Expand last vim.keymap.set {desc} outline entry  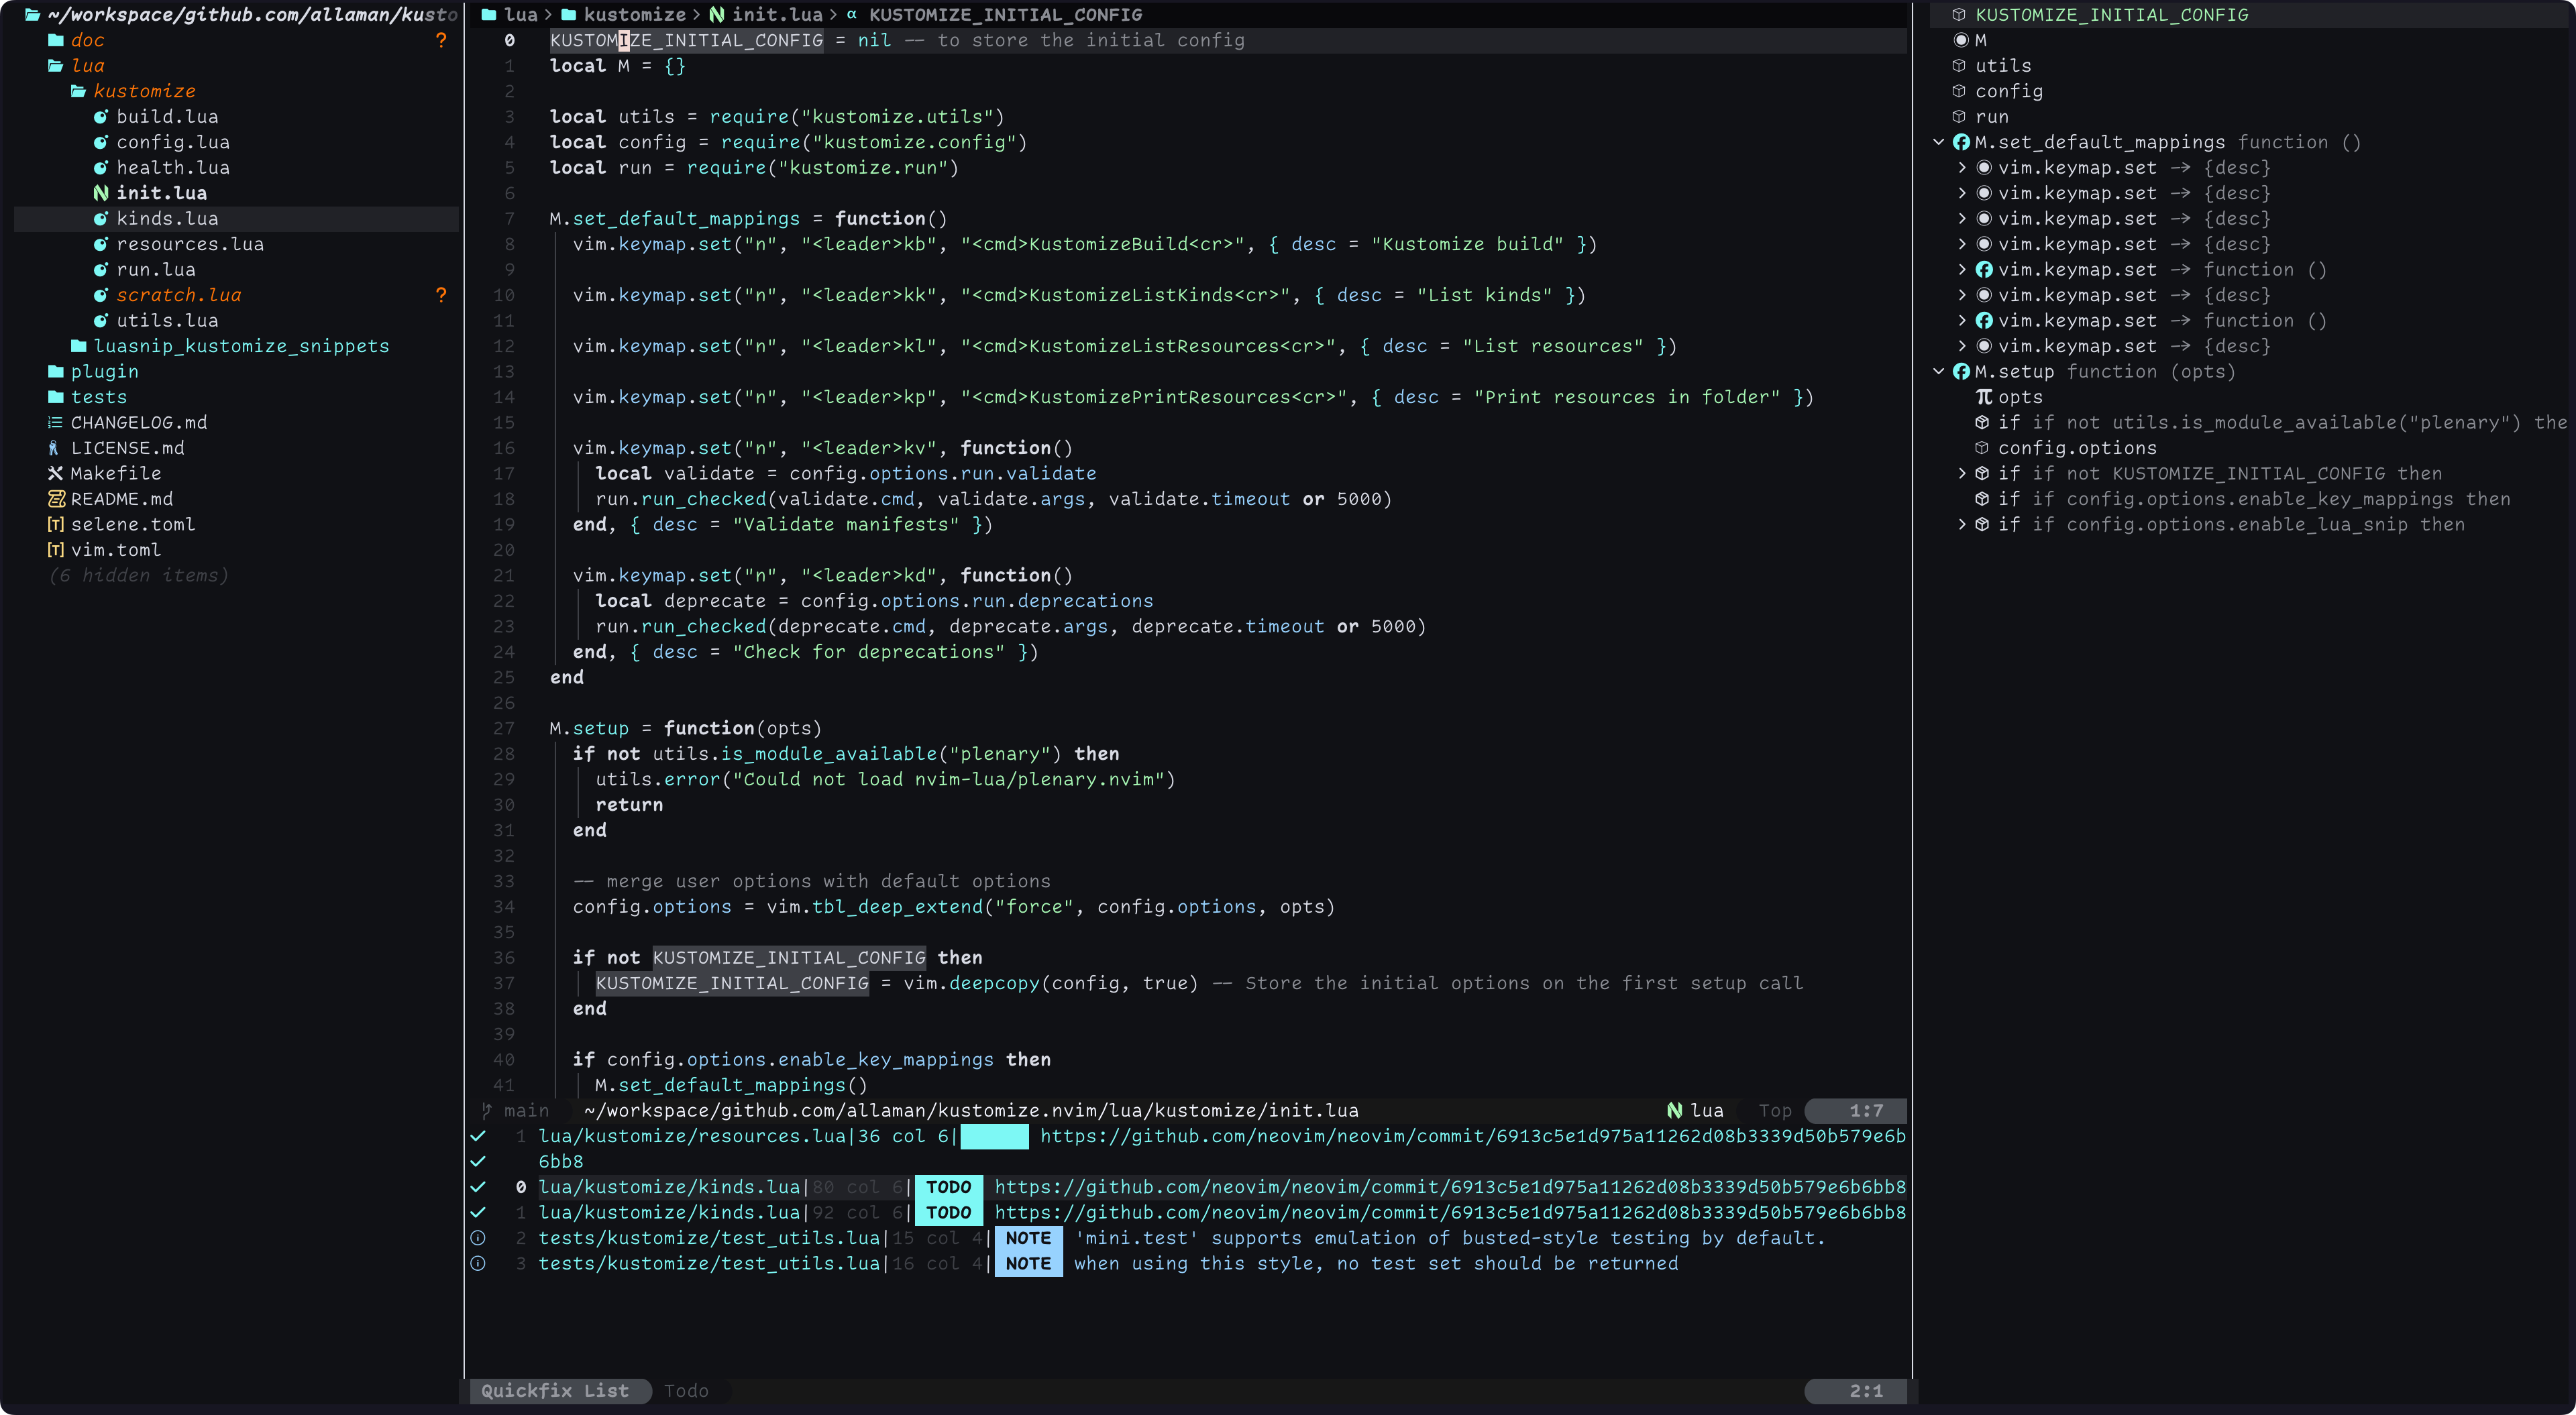coord(1962,346)
